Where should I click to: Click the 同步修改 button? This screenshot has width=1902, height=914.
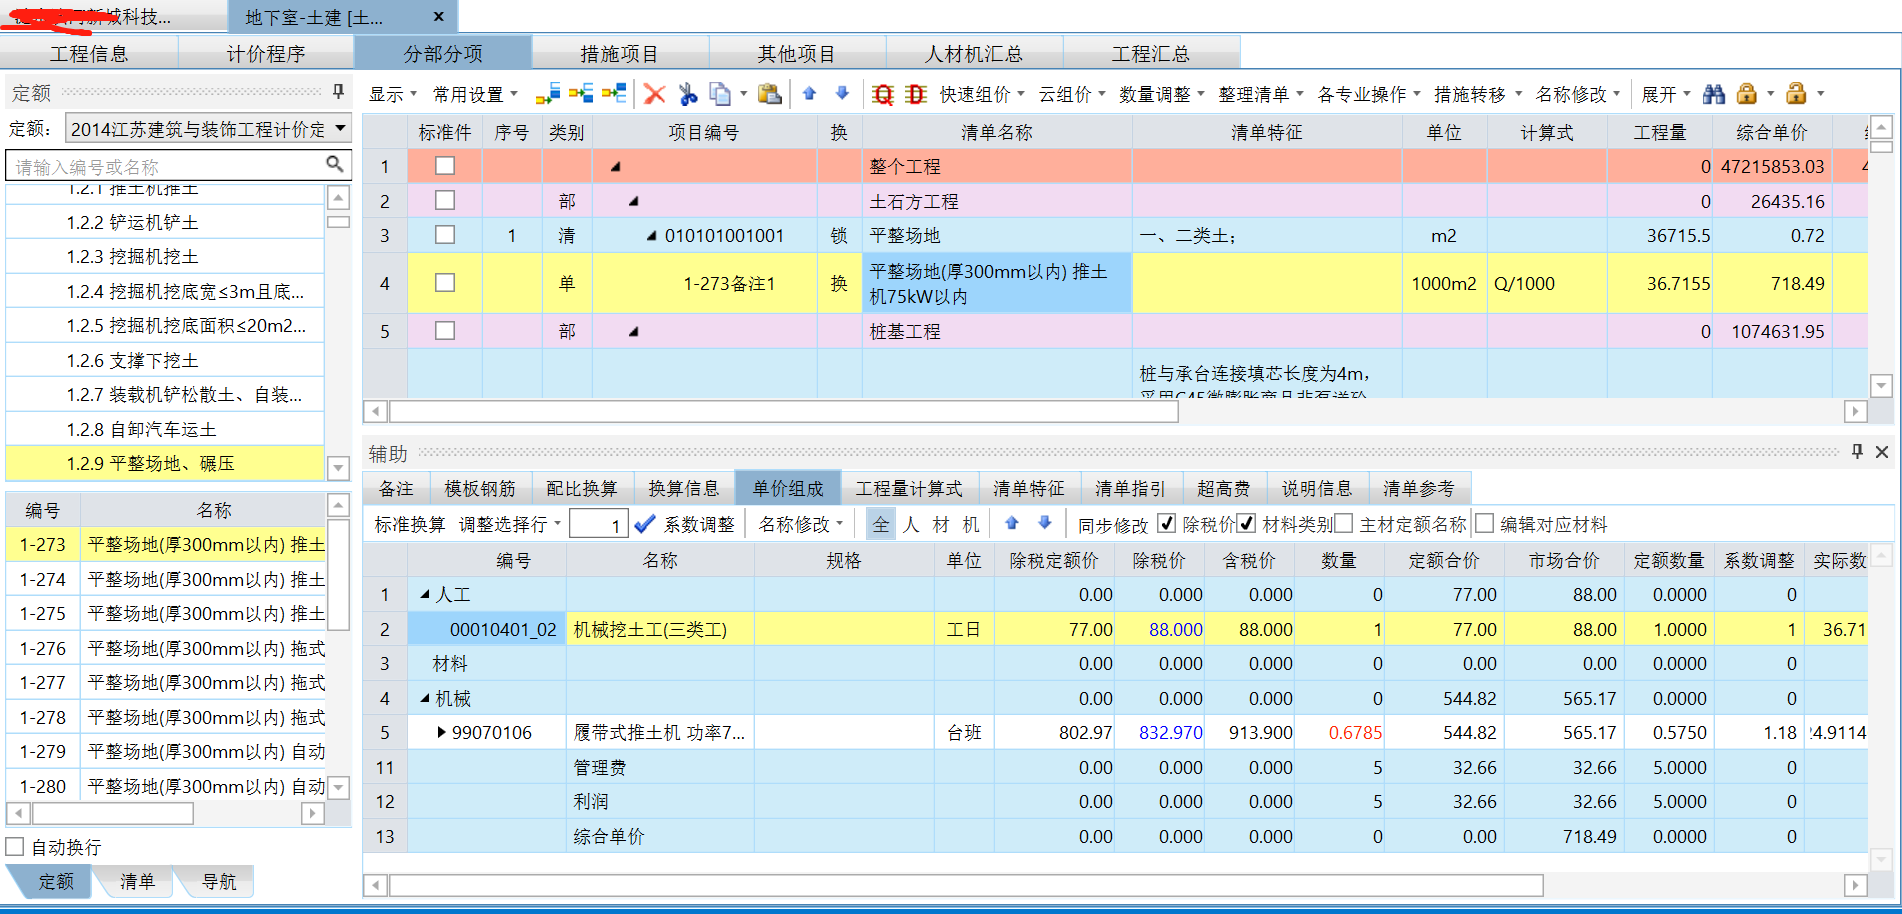(x=1113, y=524)
